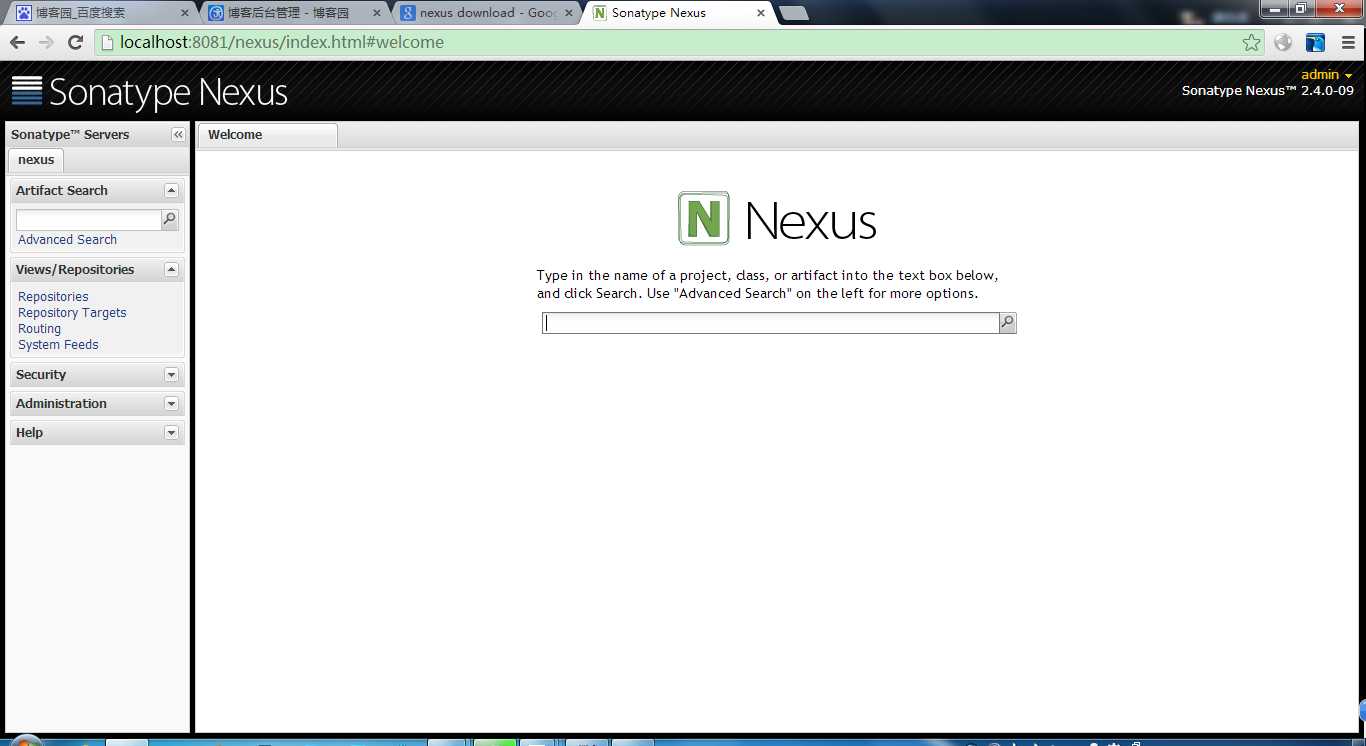
Task: Click the Views/Repositories section title
Action: [x=75, y=270]
